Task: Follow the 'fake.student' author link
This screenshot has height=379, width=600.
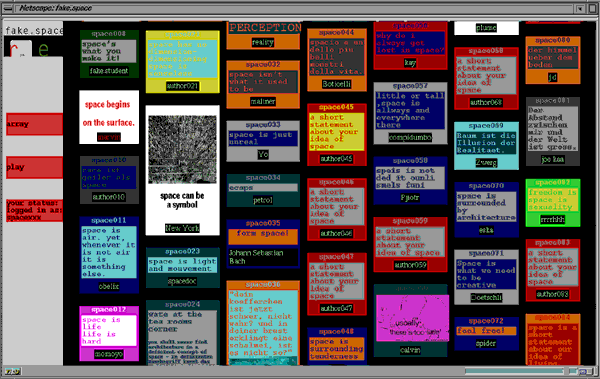Action: point(109,71)
